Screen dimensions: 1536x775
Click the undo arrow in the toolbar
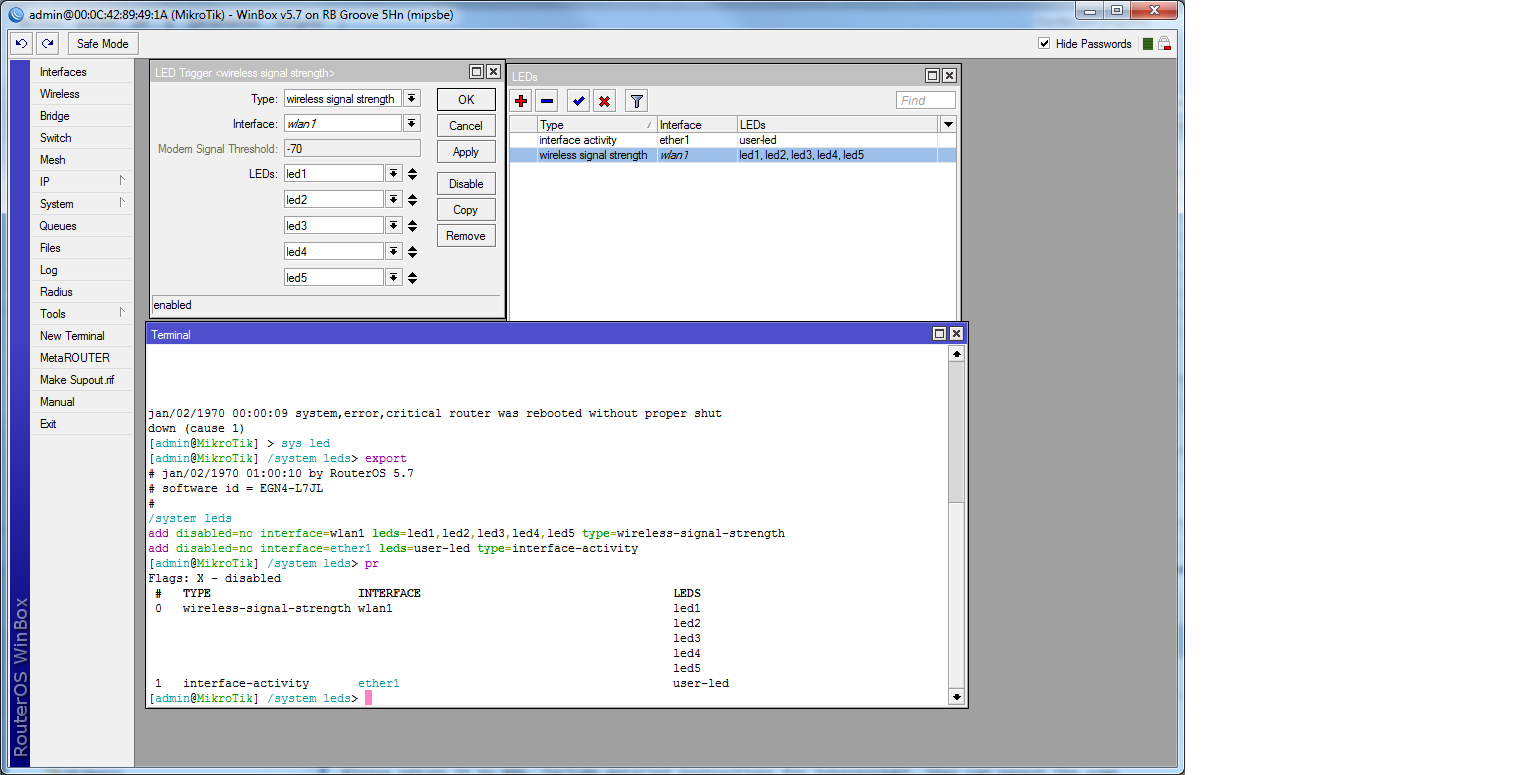click(x=21, y=44)
